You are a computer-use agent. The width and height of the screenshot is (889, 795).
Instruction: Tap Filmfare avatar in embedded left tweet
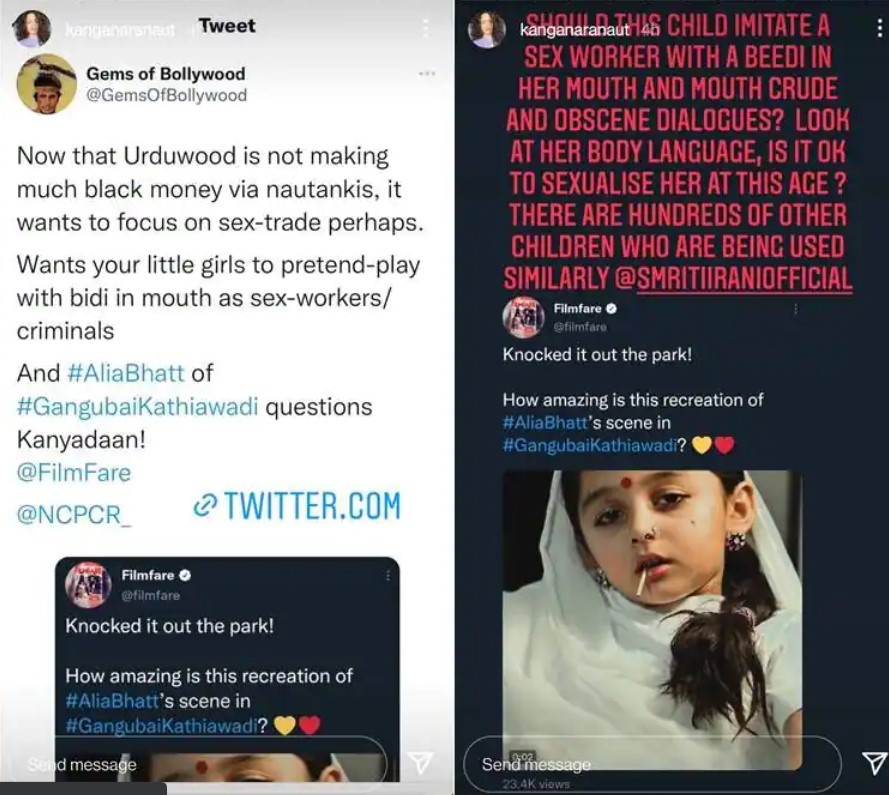[x=88, y=585]
